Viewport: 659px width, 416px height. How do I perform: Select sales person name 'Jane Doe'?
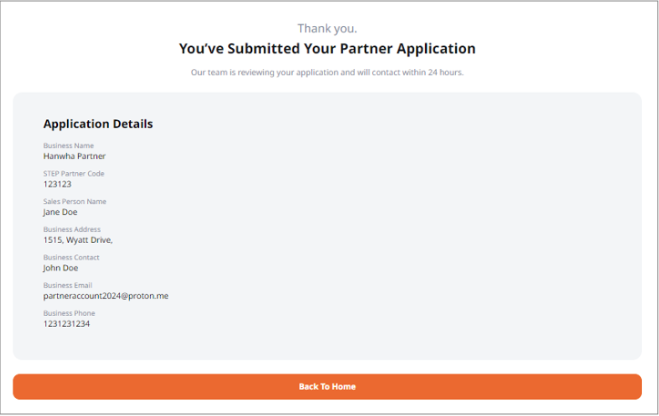(60, 212)
